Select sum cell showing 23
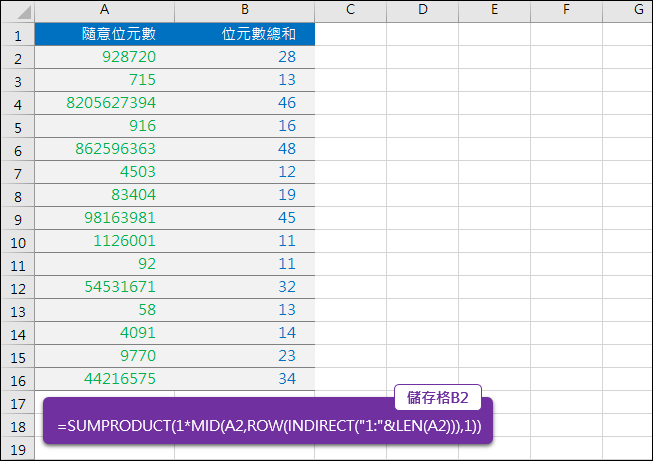The width and height of the screenshot is (653, 461). click(244, 356)
